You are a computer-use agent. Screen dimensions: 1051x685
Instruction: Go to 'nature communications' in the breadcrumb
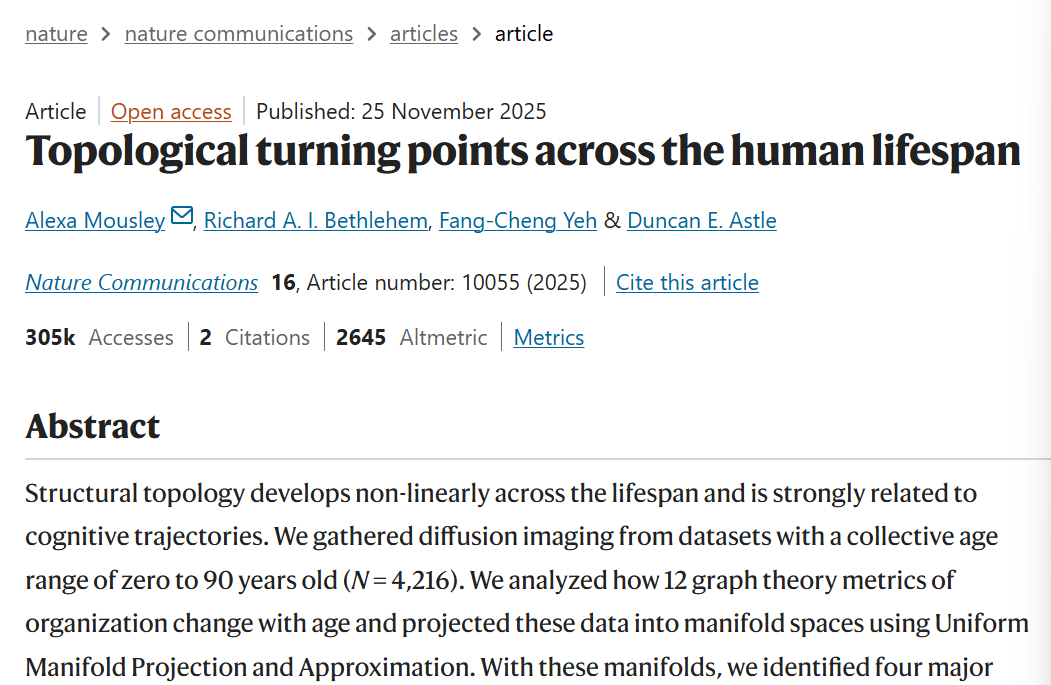(239, 34)
